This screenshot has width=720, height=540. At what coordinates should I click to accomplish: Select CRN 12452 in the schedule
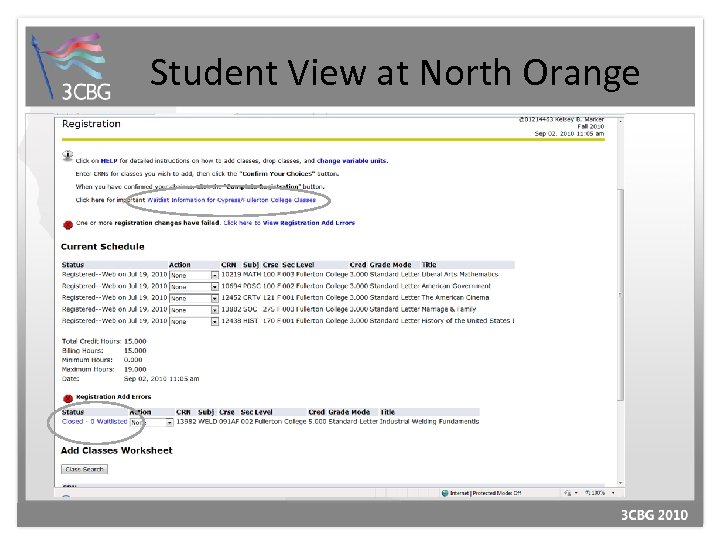click(231, 298)
